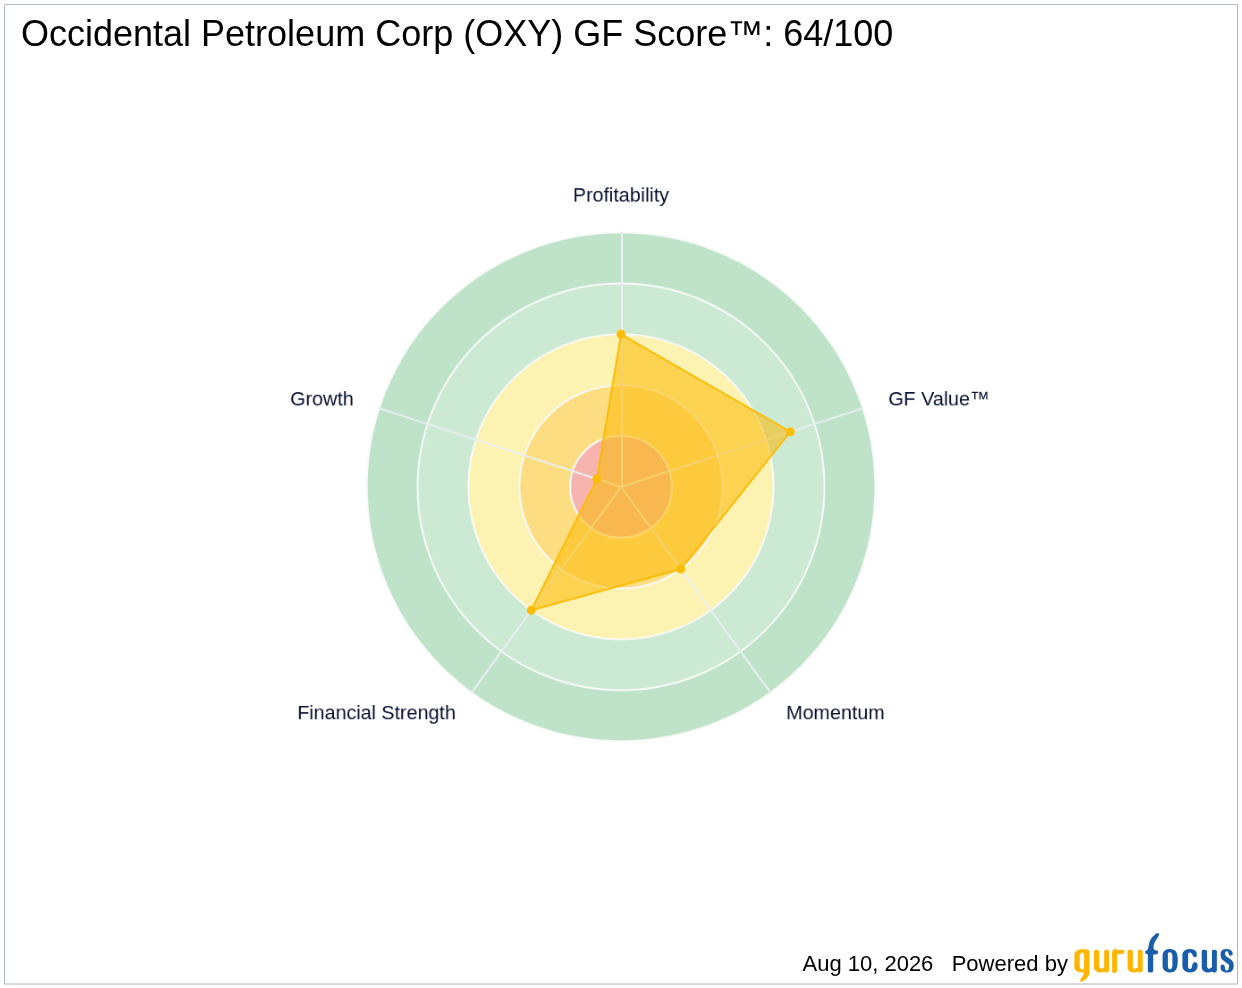Image resolution: width=1242 pixels, height=988 pixels.
Task: Click the outermost dark green ring
Action: 621,714
